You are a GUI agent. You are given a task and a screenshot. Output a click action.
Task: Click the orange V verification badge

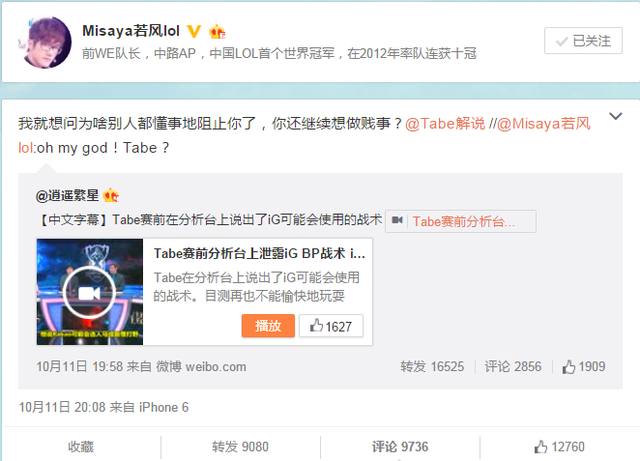coord(194,31)
